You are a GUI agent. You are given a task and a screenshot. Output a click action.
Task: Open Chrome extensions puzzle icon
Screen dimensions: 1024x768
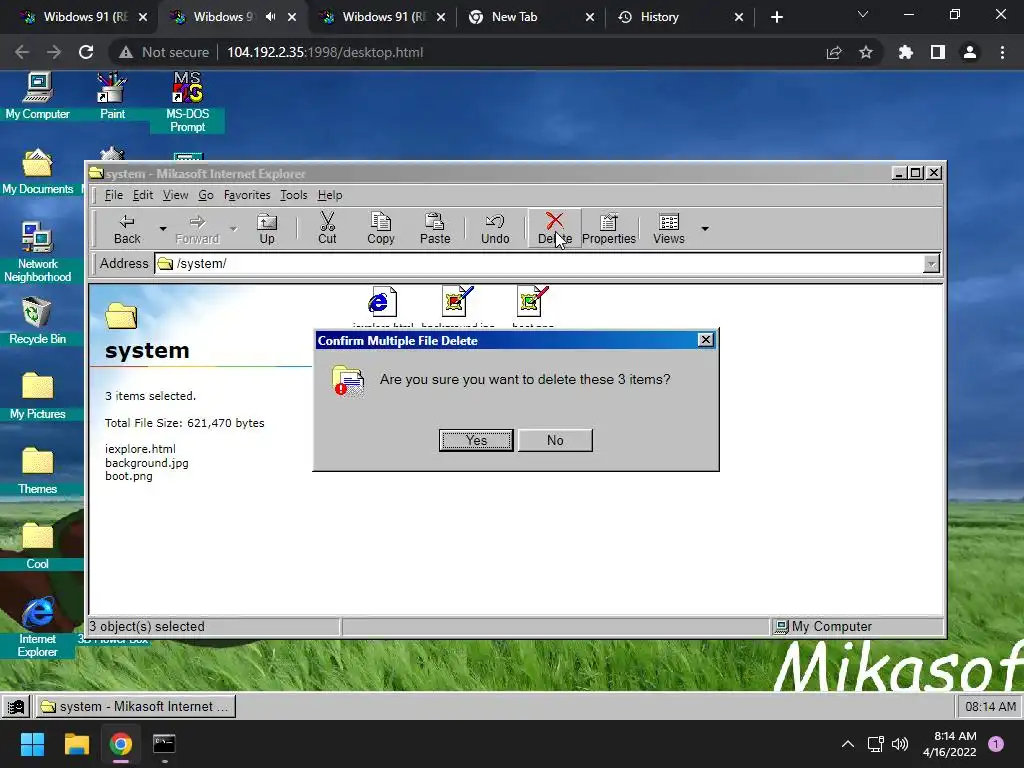tap(905, 52)
